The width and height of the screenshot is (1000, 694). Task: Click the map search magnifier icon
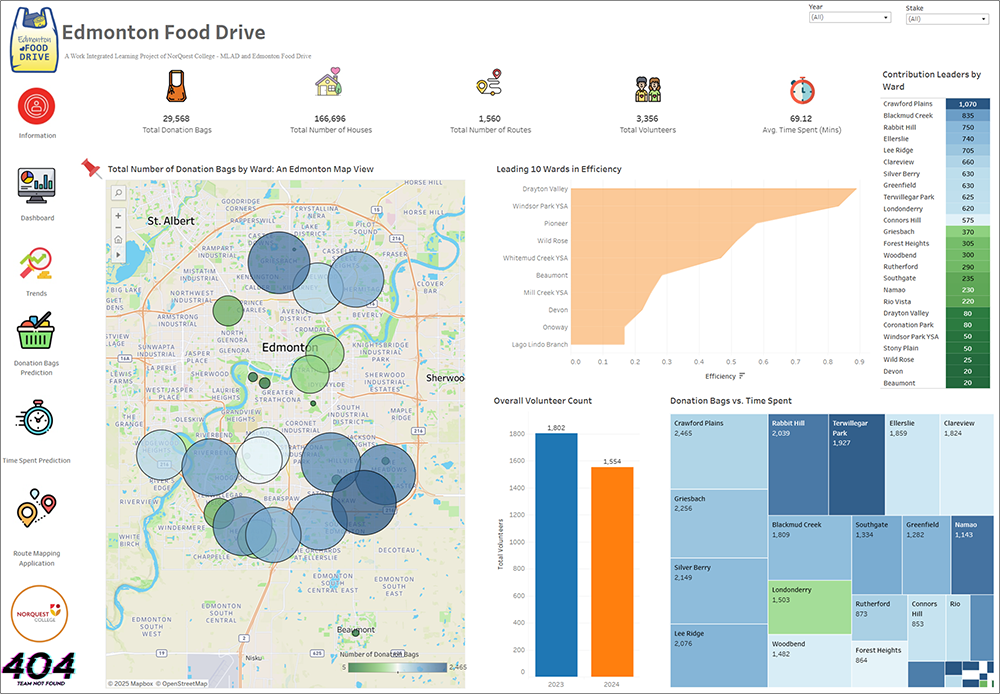click(118, 193)
